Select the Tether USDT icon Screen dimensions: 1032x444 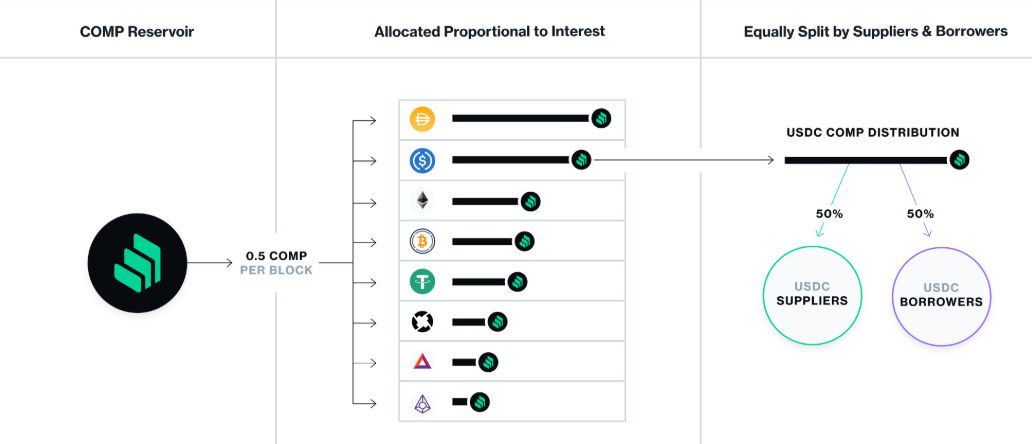(x=422, y=282)
